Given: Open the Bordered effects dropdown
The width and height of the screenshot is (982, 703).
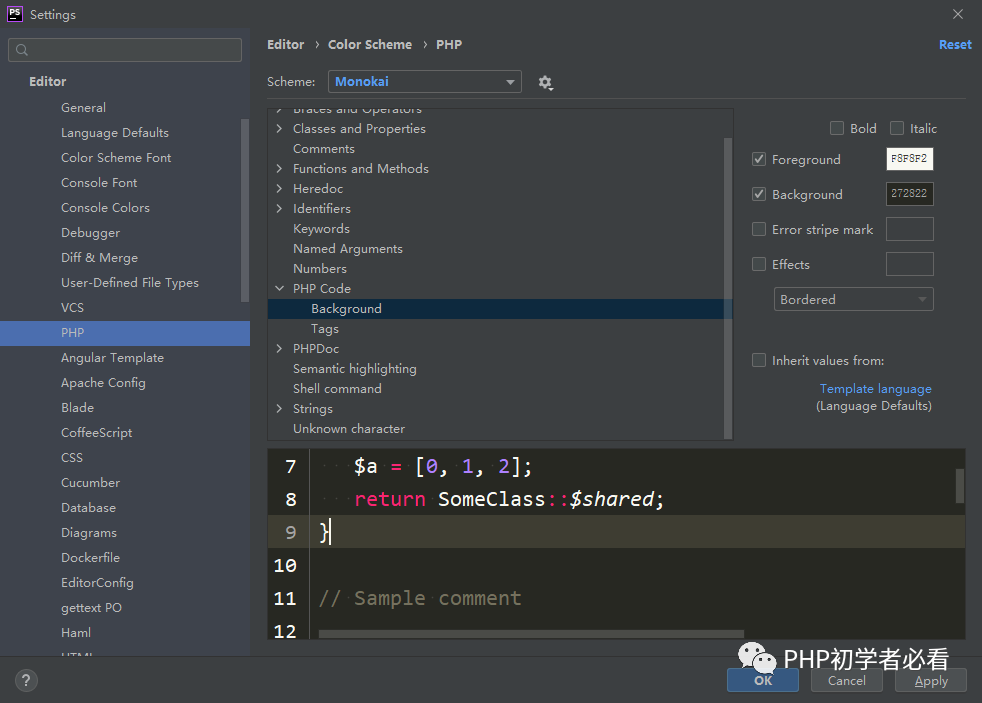Looking at the screenshot, I should coord(853,299).
